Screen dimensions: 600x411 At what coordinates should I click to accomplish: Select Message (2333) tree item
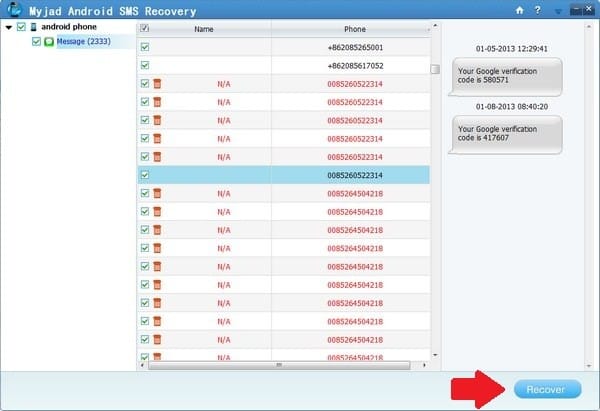[x=83, y=41]
